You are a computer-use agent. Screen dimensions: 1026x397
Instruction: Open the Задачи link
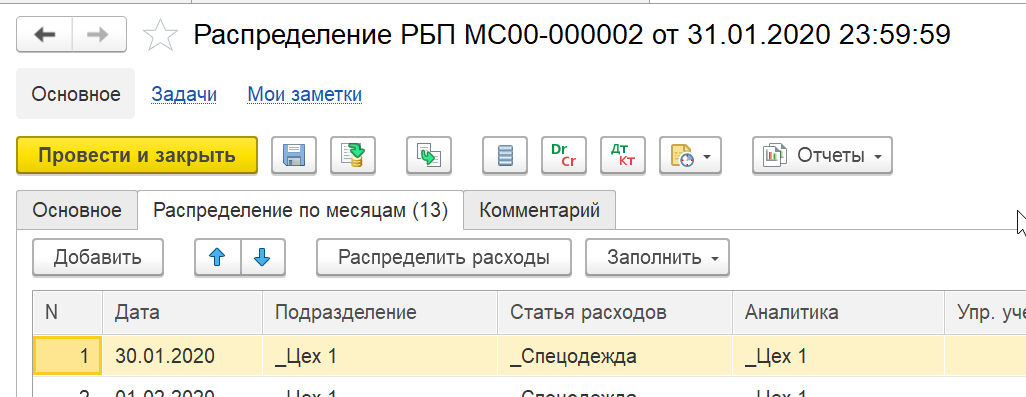[184, 94]
